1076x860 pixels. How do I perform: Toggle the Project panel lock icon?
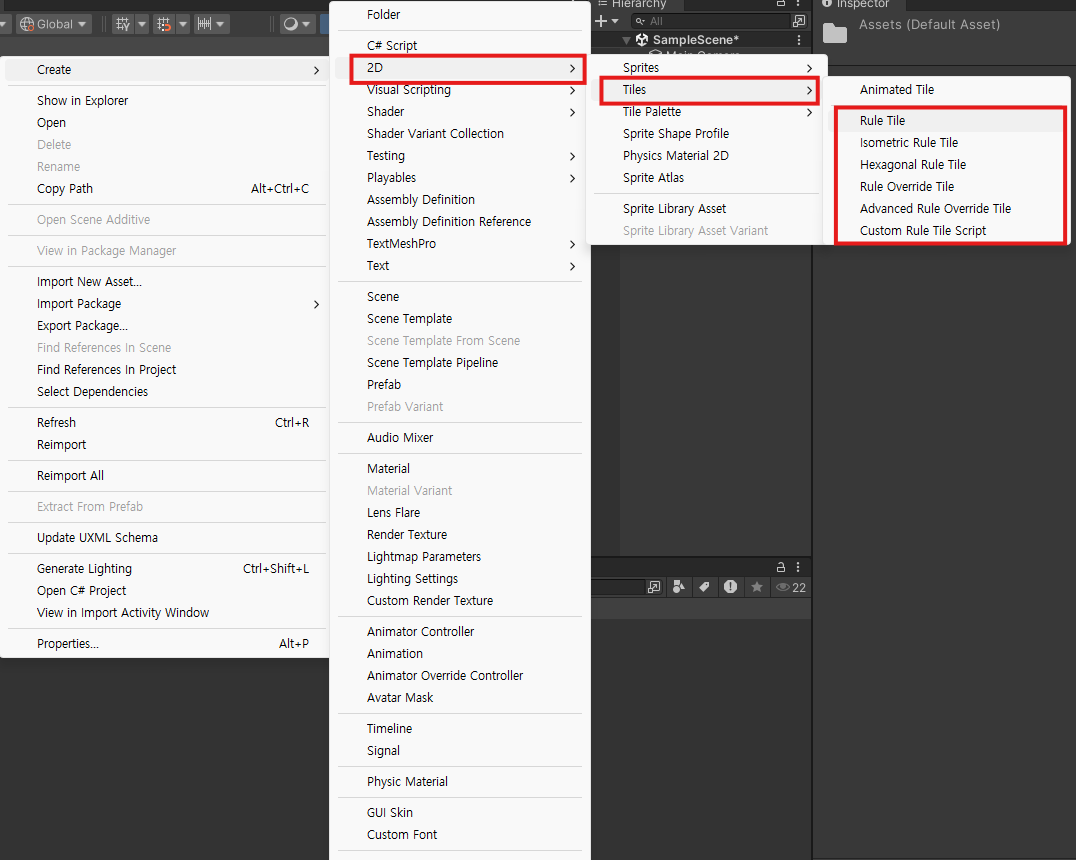781,568
